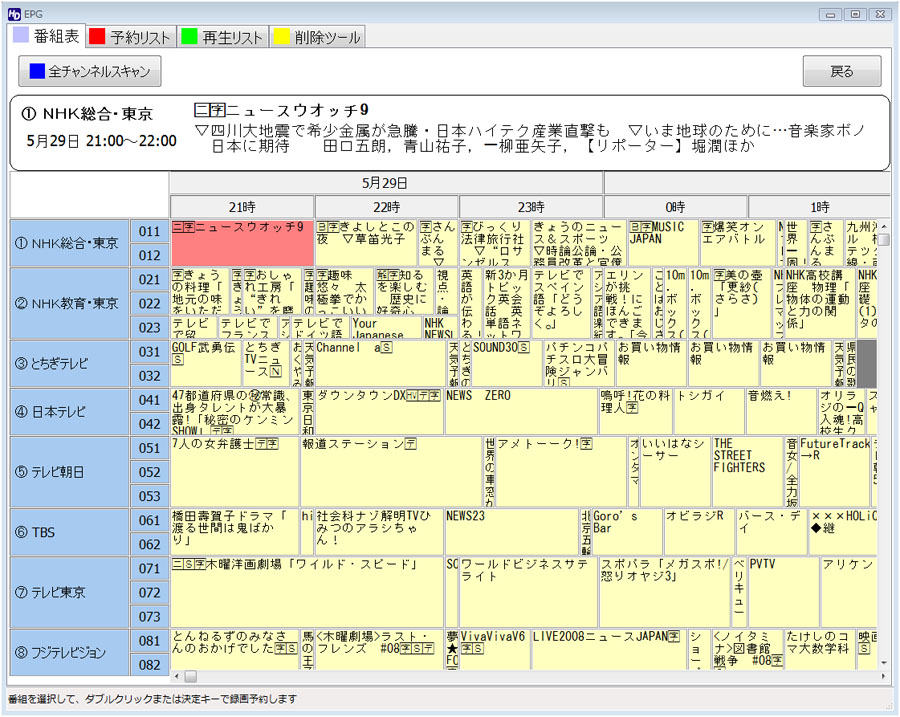Select the SOUND30 program
Image resolution: width=900 pixels, height=717 pixels.
507,363
